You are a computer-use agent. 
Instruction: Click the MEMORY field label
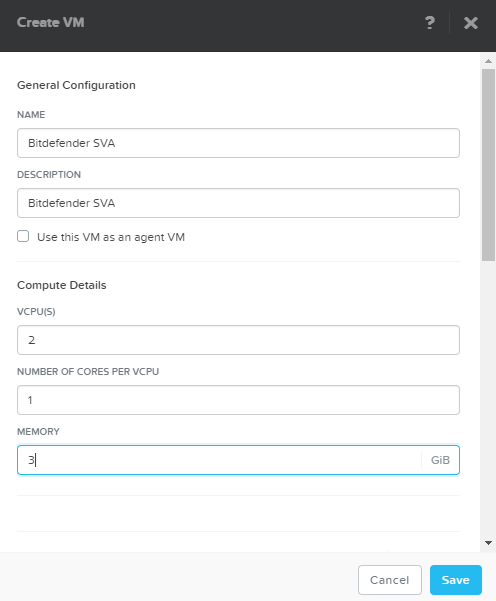[x=38, y=432]
